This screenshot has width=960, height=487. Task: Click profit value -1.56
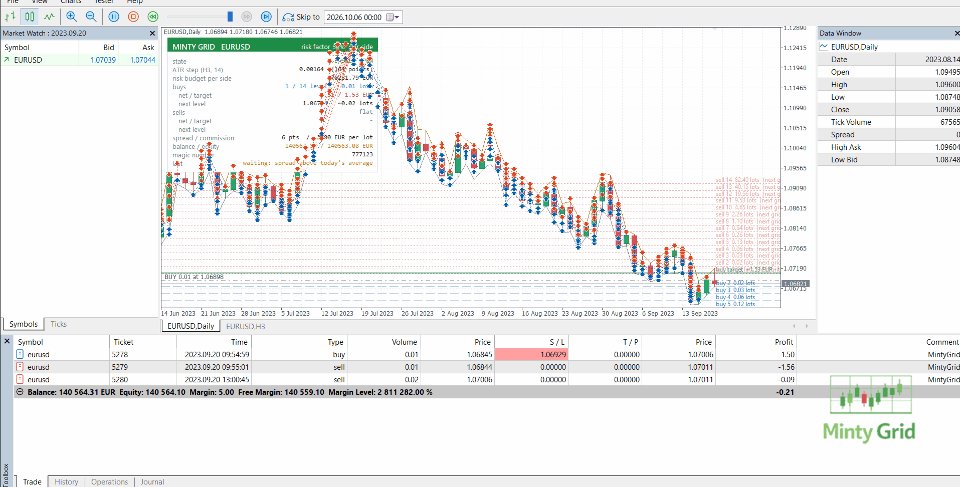pyautogui.click(x=784, y=367)
